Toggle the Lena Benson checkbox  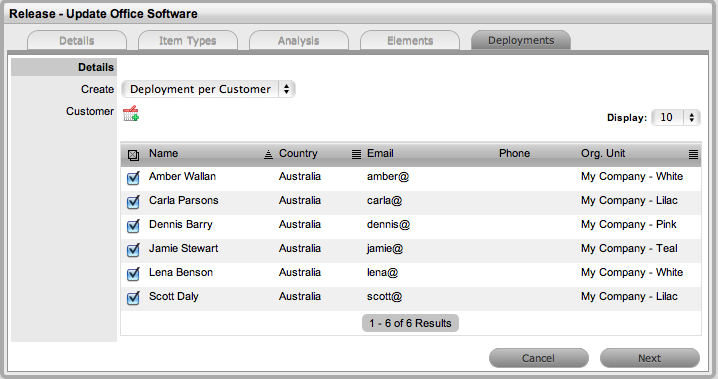[x=133, y=274]
